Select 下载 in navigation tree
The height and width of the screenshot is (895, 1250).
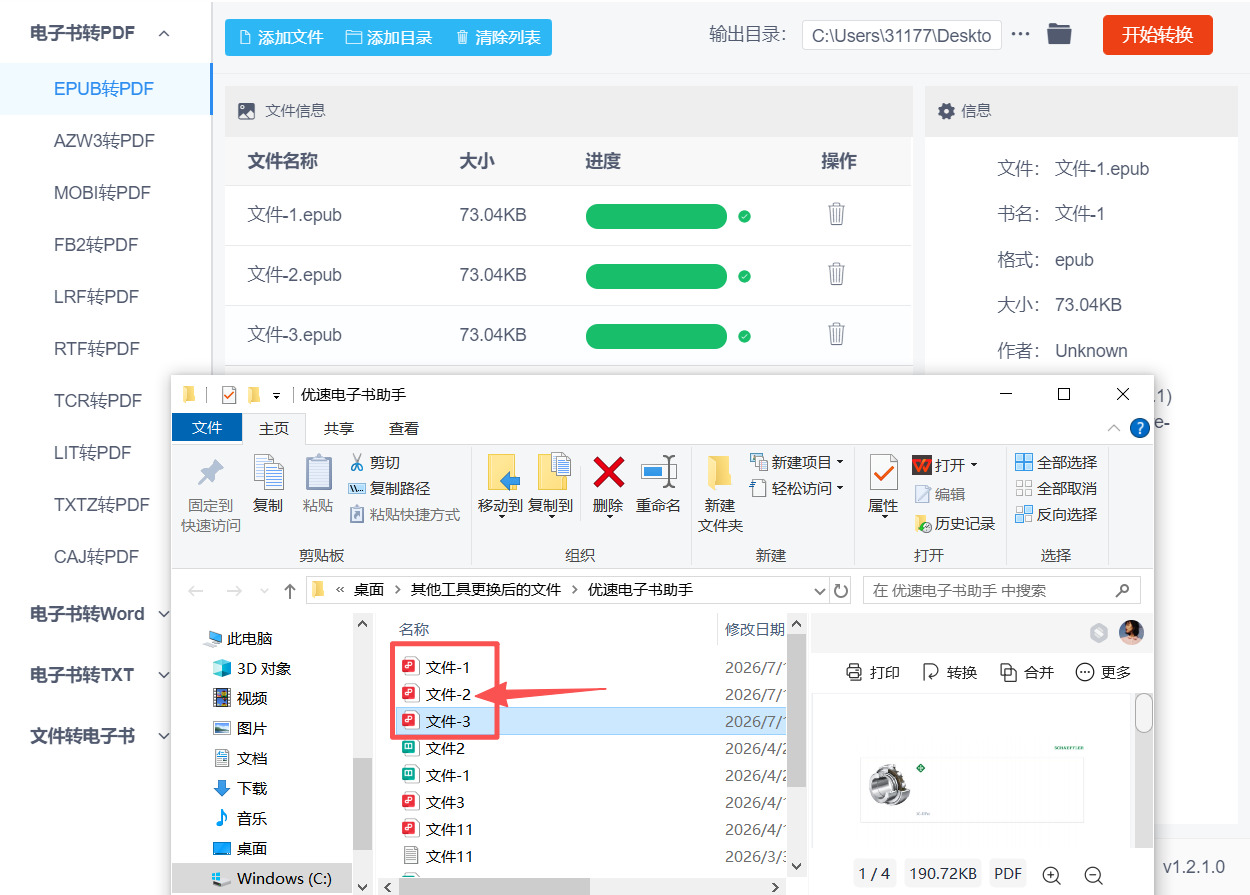[x=240, y=788]
